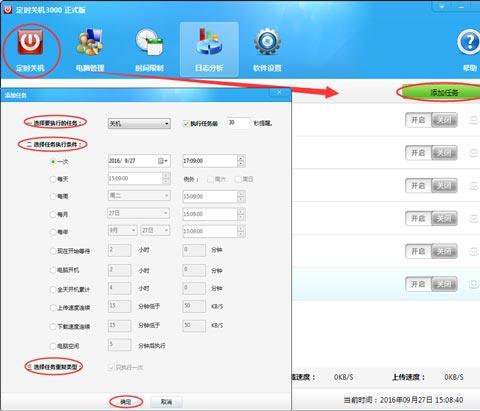This screenshot has width=480, height=411.
Task: Select the 每月 radio option
Action: click(x=53, y=214)
